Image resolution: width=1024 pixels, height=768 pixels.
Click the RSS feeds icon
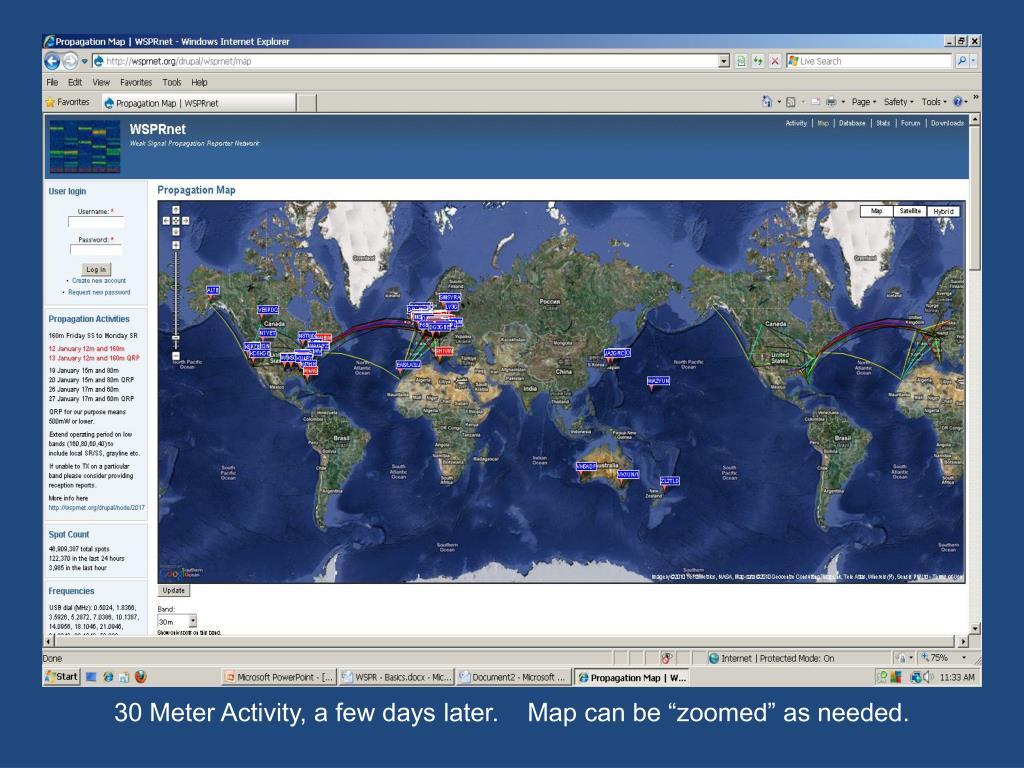tap(791, 102)
